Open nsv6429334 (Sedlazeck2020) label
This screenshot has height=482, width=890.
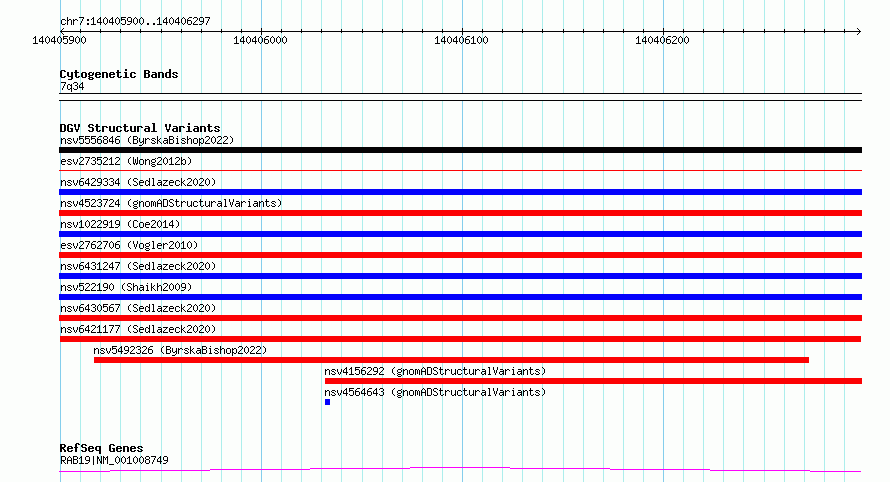[138, 182]
